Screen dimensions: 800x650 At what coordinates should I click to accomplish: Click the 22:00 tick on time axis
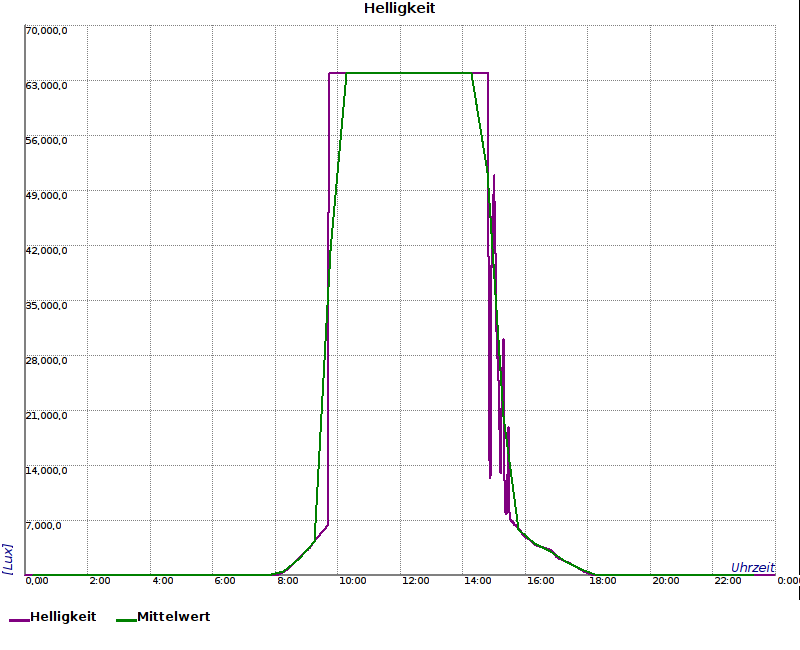(x=728, y=581)
